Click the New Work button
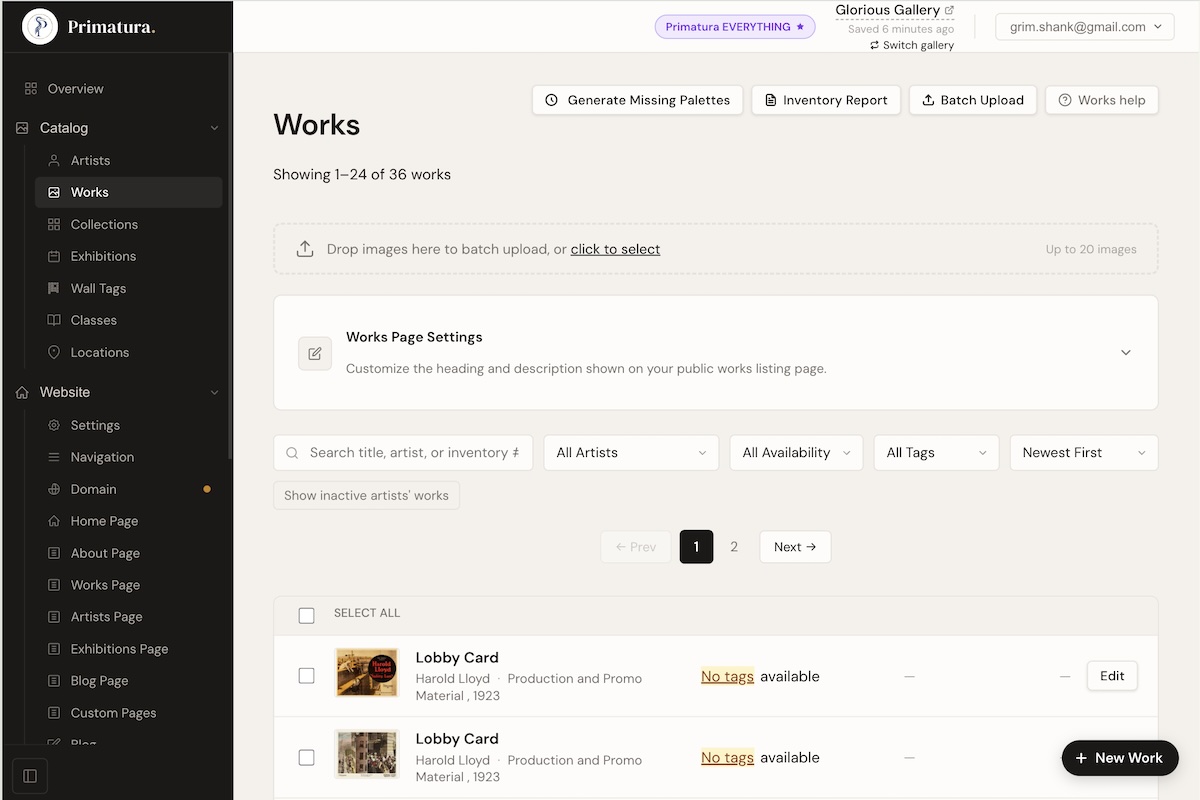Image resolution: width=1200 pixels, height=800 pixels. (1120, 758)
